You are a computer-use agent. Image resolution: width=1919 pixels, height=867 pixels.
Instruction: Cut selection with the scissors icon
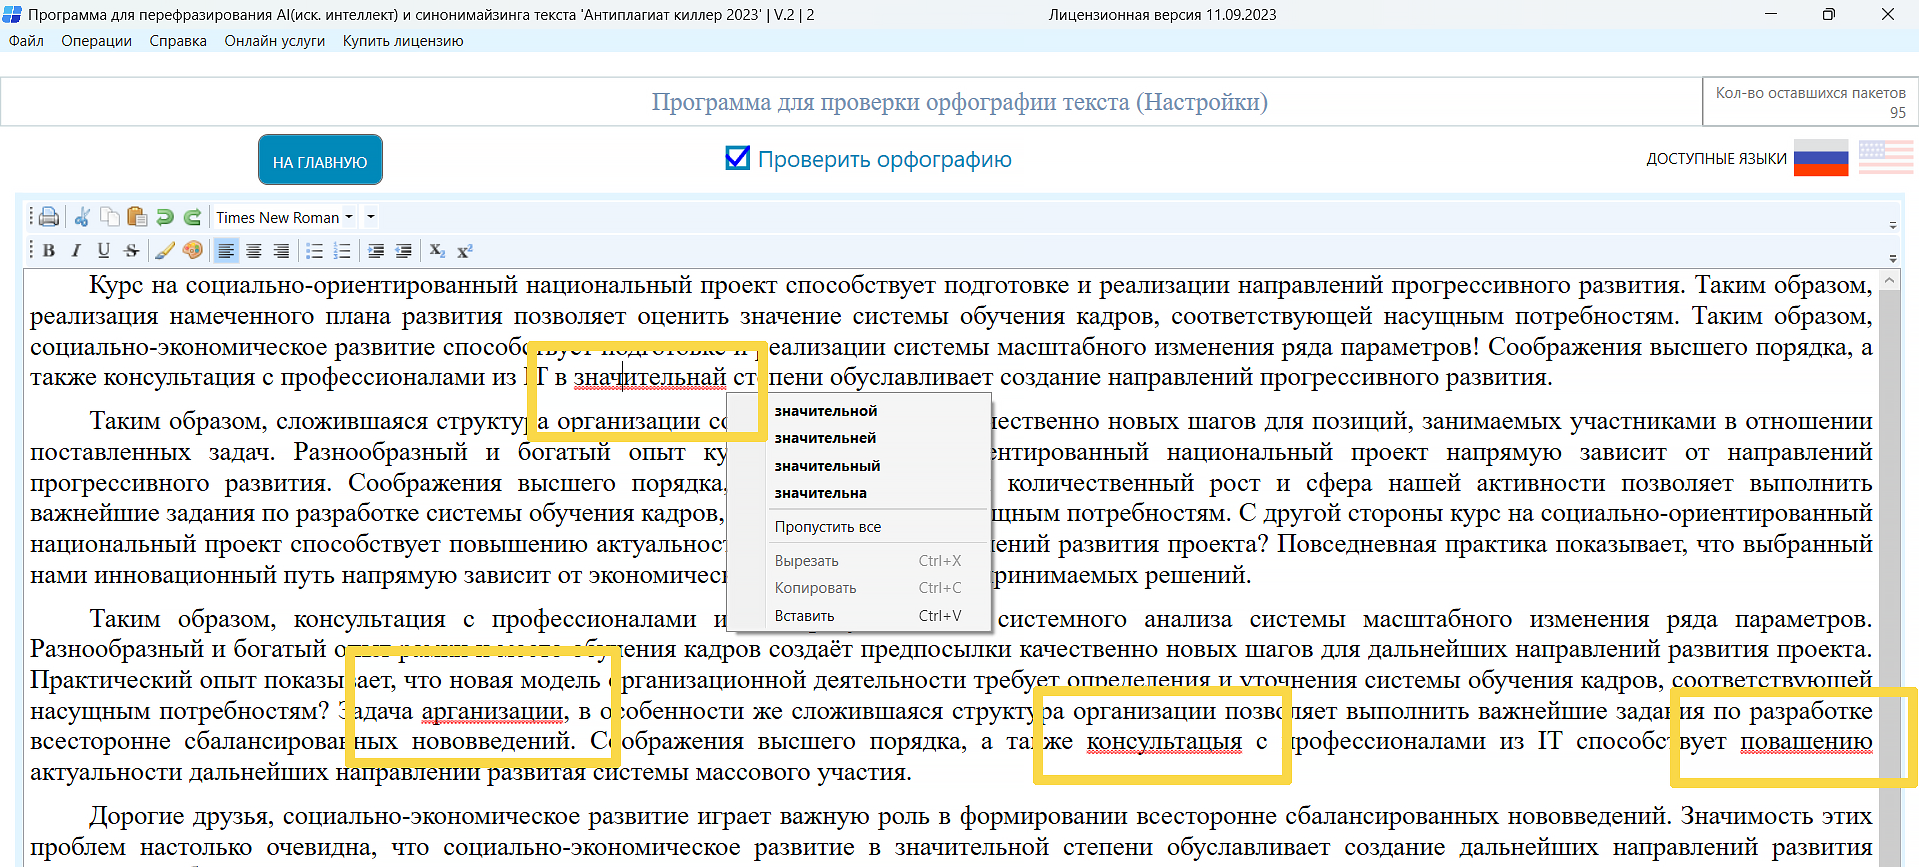coord(82,217)
